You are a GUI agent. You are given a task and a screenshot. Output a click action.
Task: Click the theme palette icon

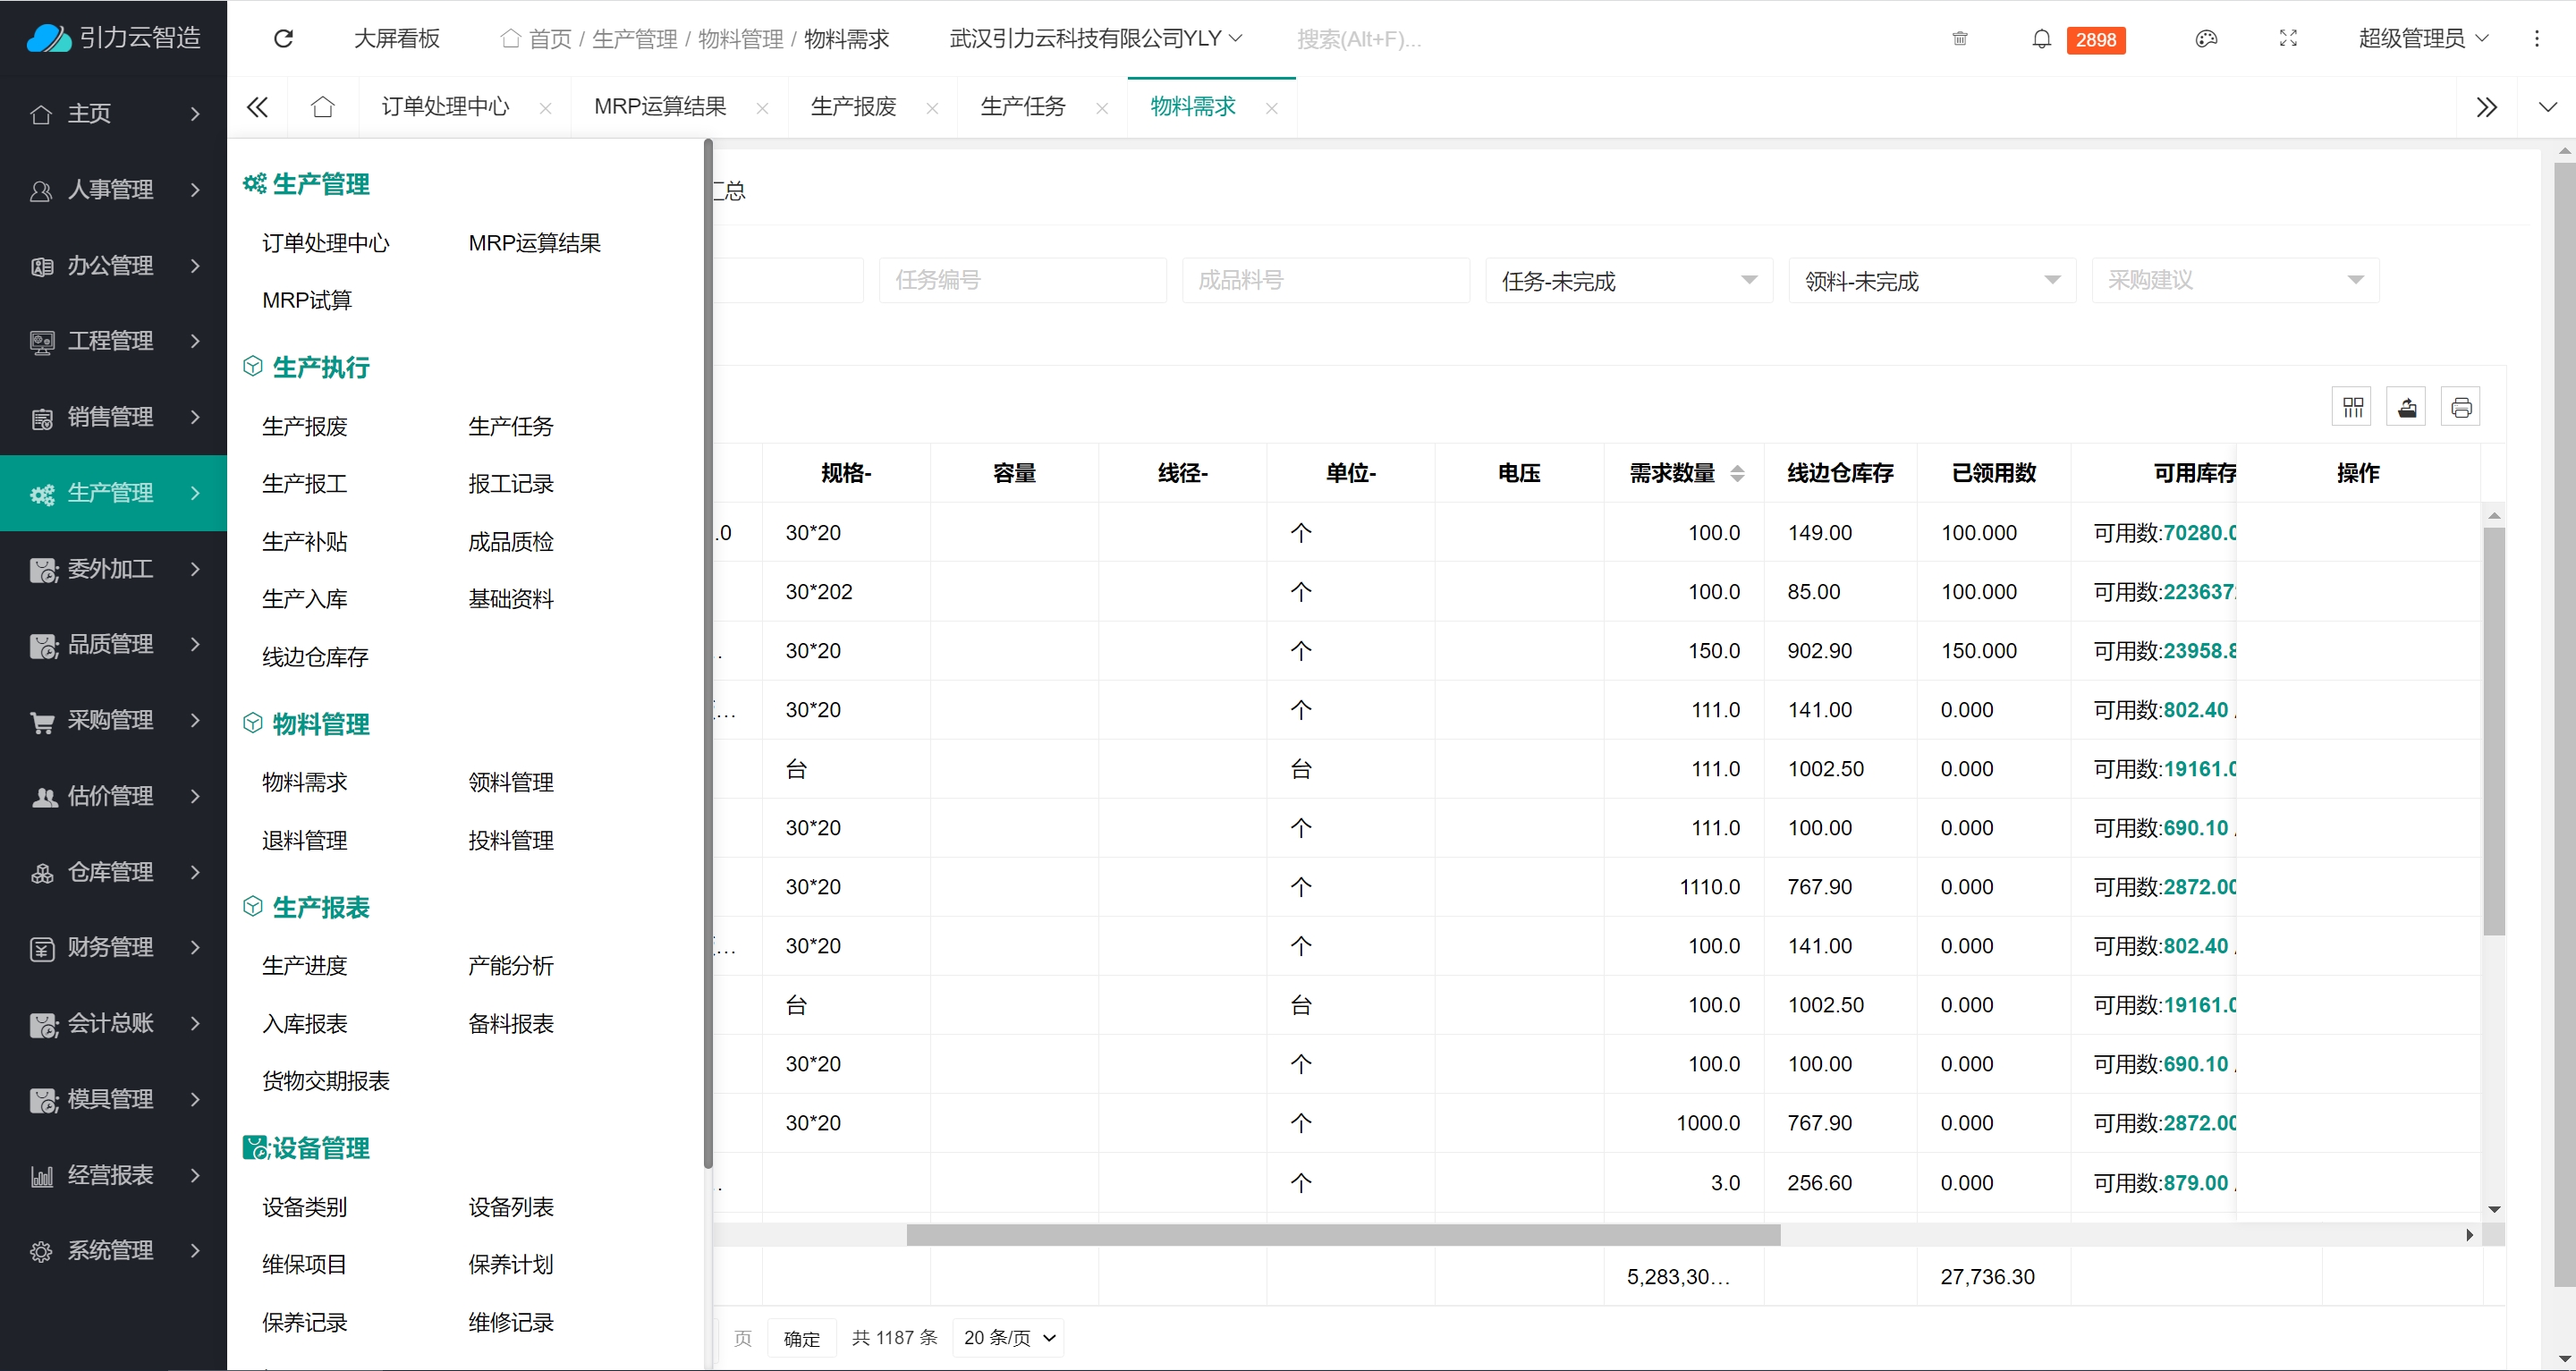pyautogui.click(x=2206, y=39)
